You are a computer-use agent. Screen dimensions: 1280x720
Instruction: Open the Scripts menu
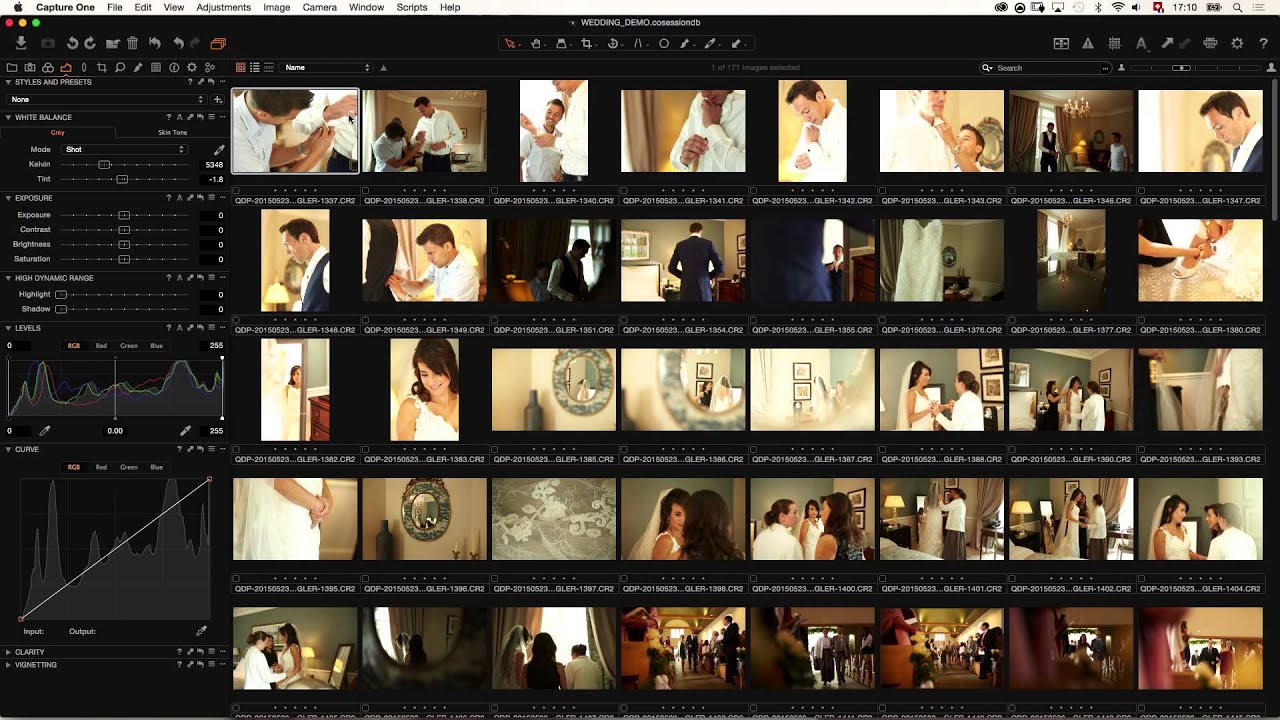point(412,7)
